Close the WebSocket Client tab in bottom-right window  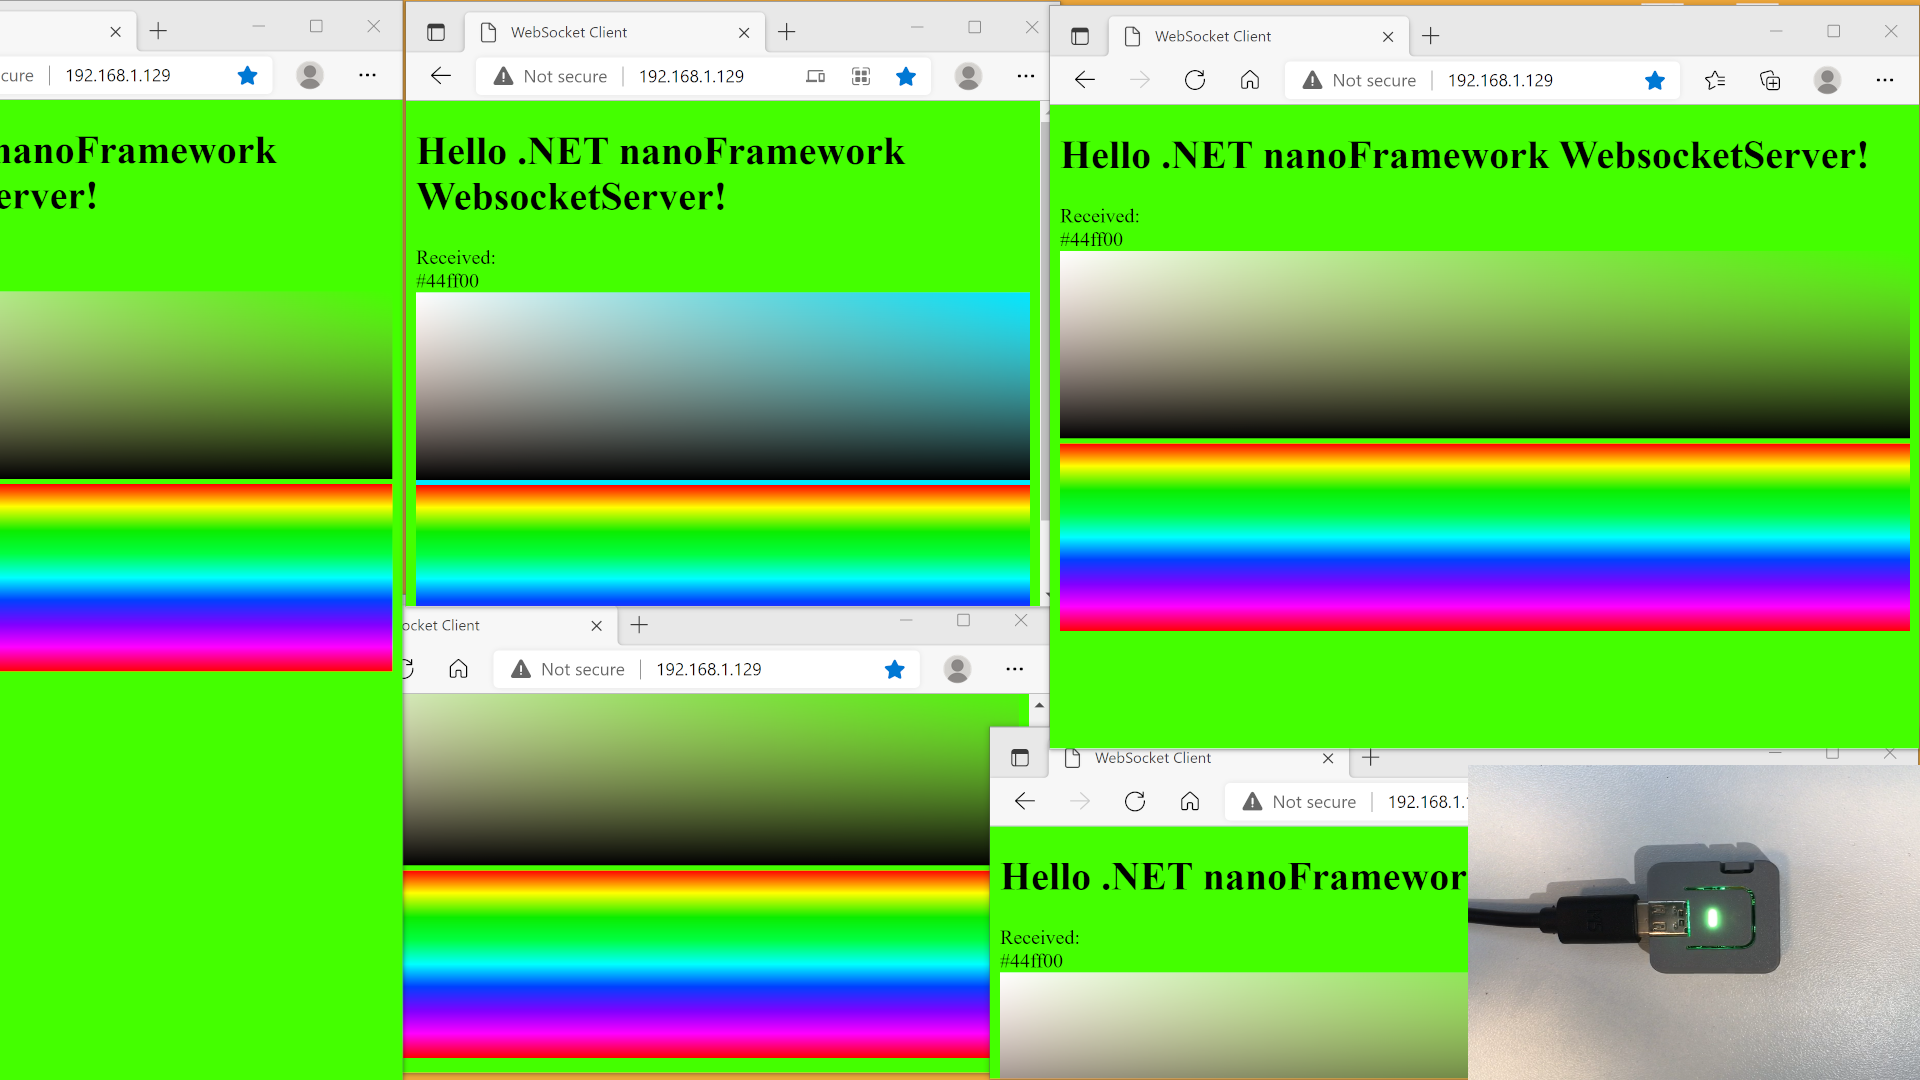point(1328,759)
